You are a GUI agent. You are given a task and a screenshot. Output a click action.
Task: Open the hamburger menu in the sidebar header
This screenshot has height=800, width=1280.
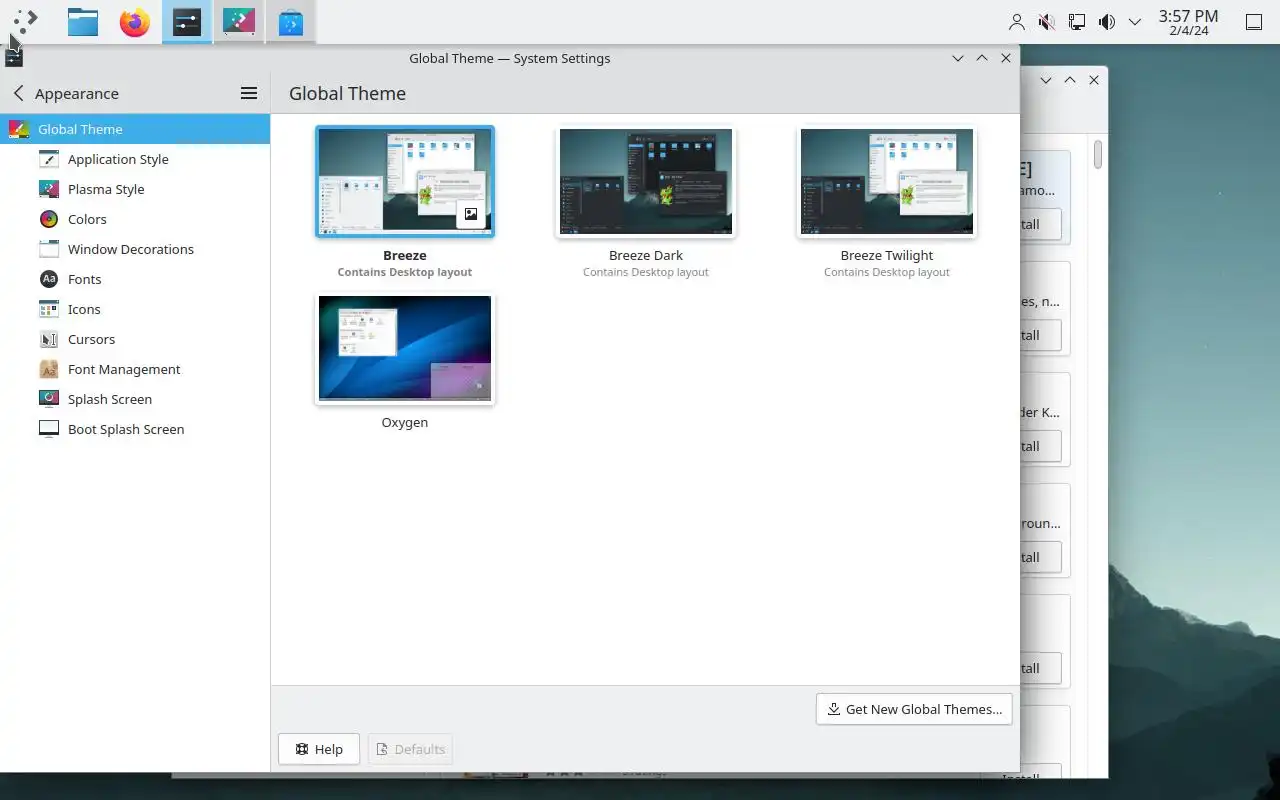pos(249,93)
